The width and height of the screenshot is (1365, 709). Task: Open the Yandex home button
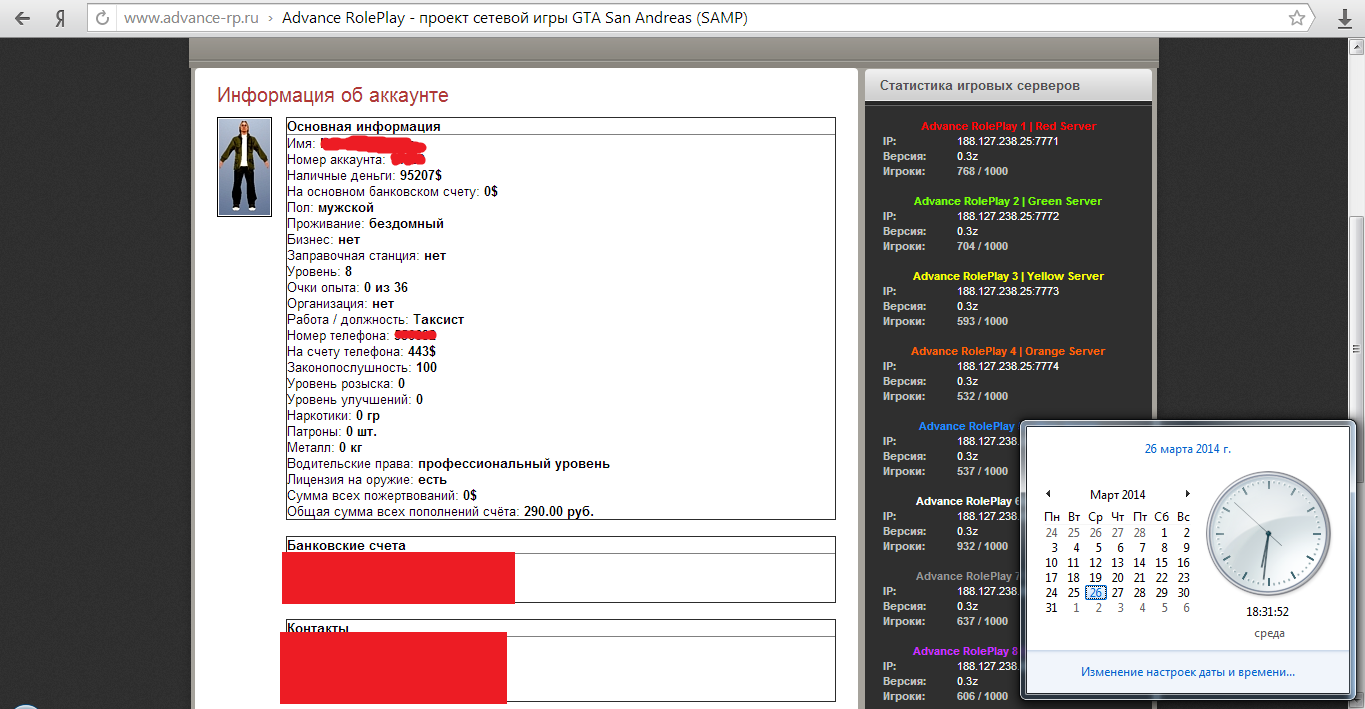60,18
